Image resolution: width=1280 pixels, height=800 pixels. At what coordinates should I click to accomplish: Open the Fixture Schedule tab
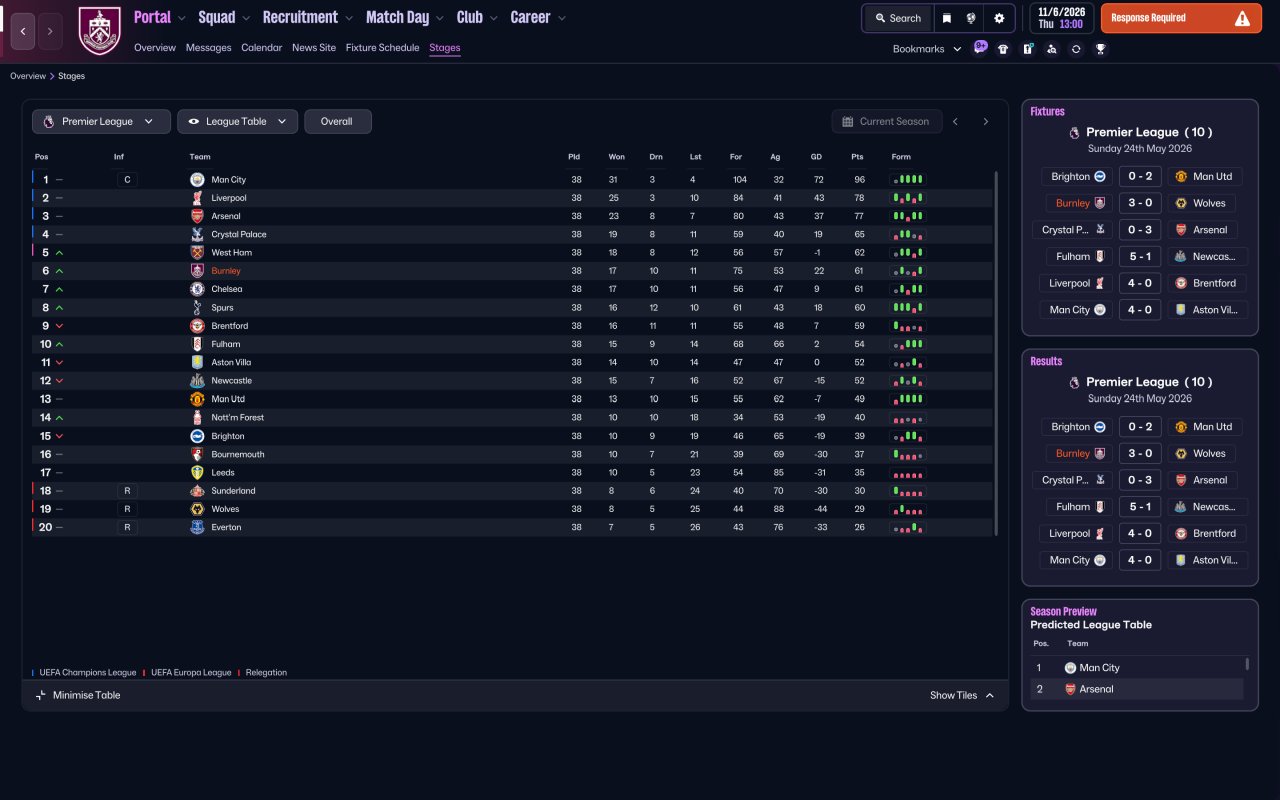pyautogui.click(x=383, y=48)
